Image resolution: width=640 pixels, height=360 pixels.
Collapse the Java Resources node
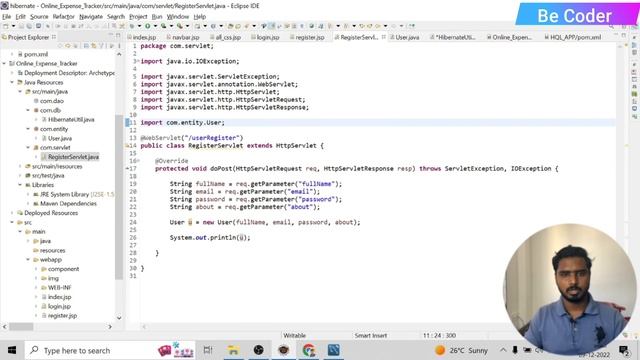pyautogui.click(x=12, y=82)
